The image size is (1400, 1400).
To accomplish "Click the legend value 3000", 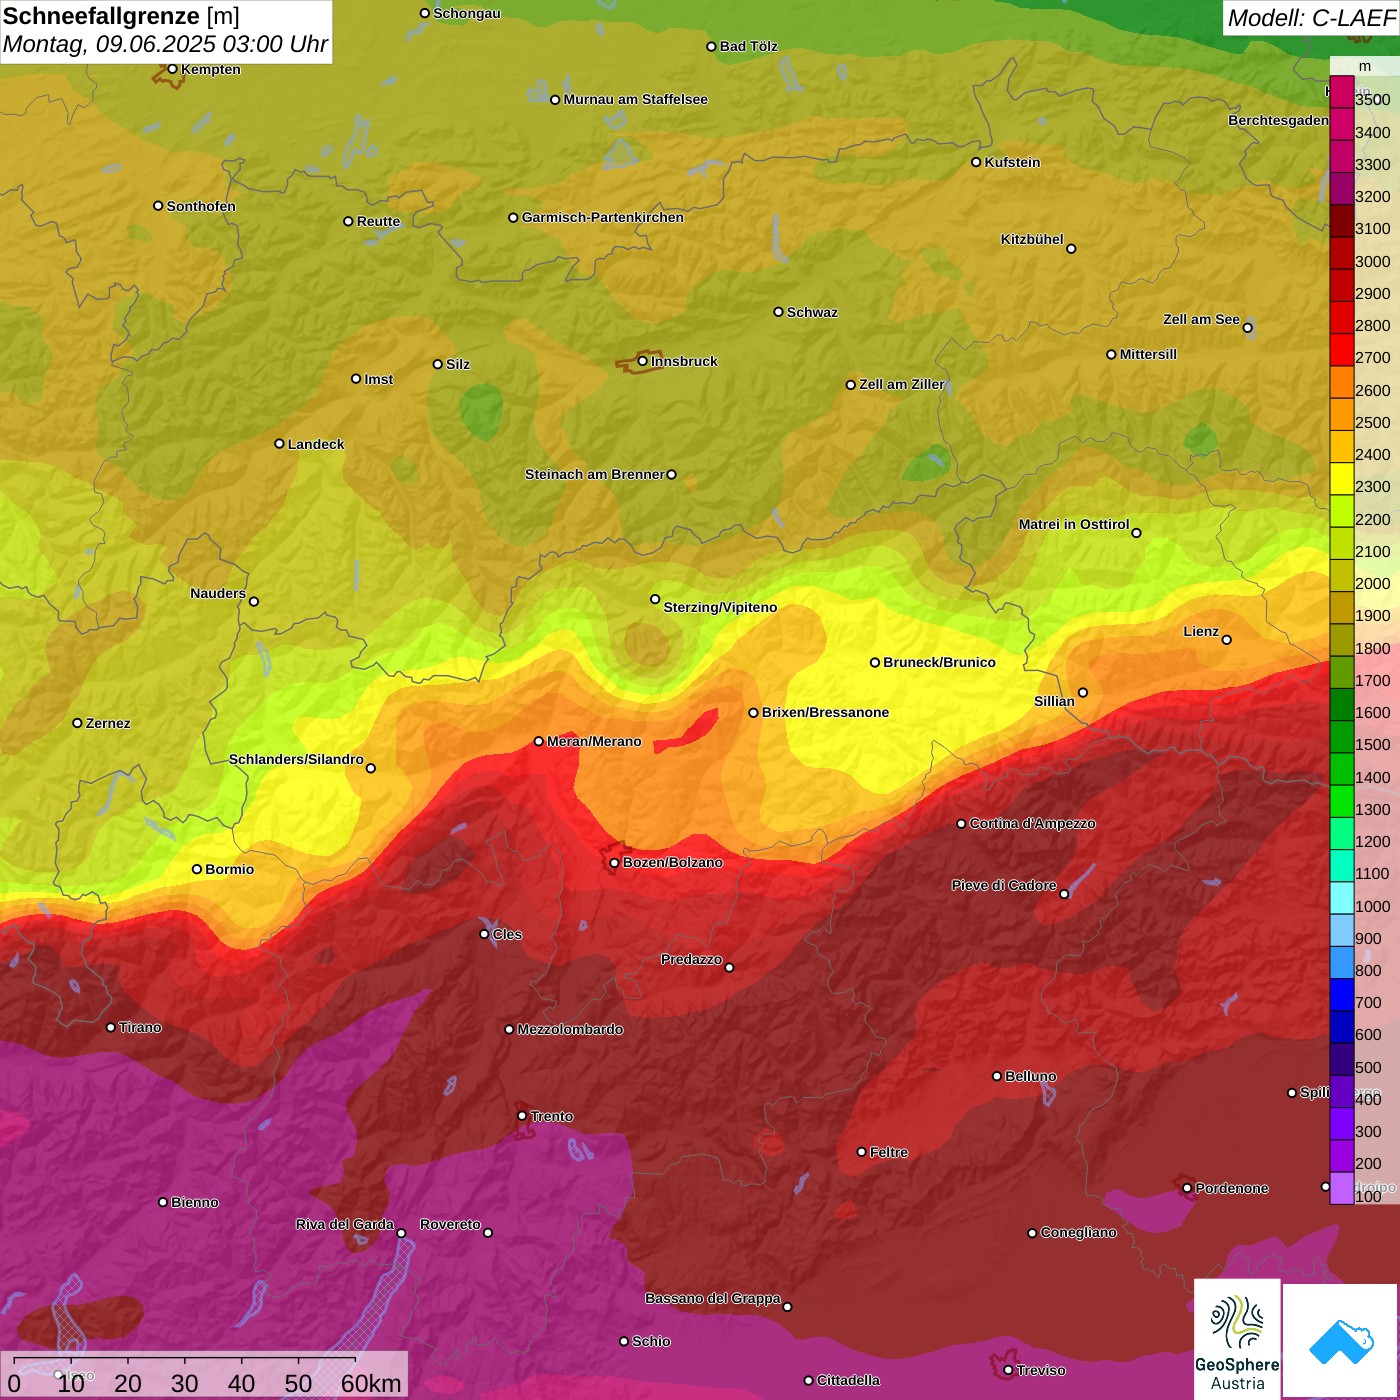I will (1372, 261).
